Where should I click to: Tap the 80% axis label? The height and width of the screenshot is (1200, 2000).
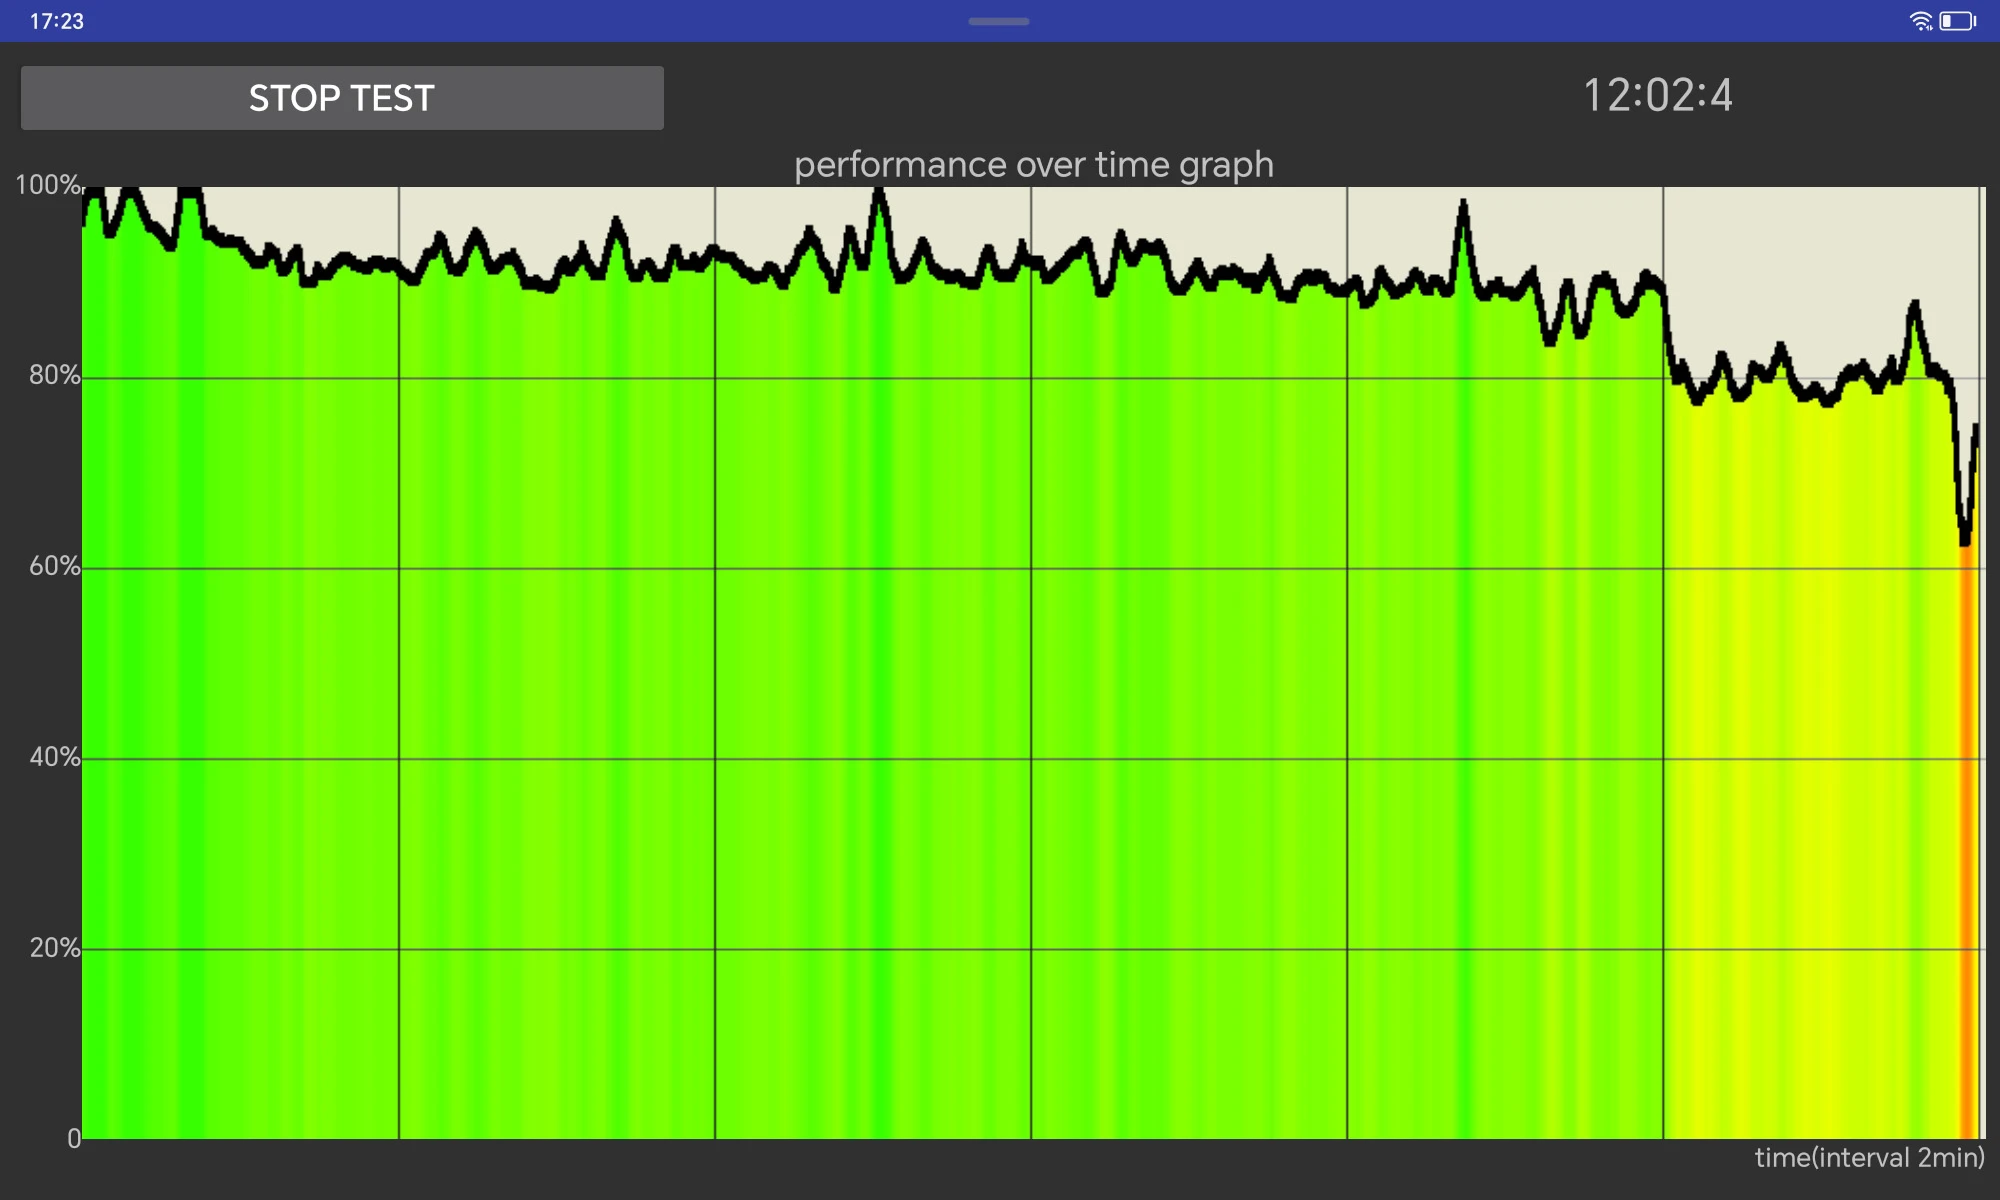click(54, 375)
